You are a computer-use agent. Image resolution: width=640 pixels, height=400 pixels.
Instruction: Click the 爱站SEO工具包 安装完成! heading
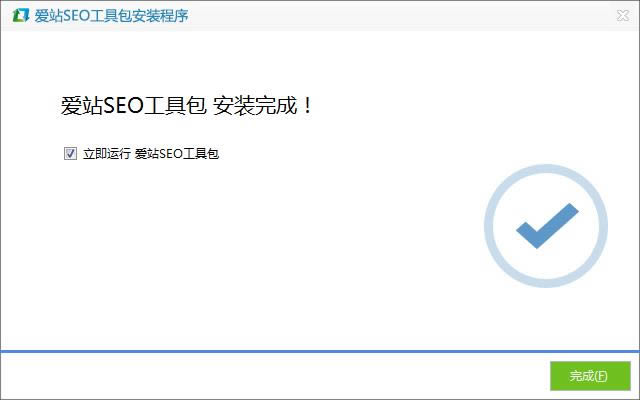click(187, 106)
